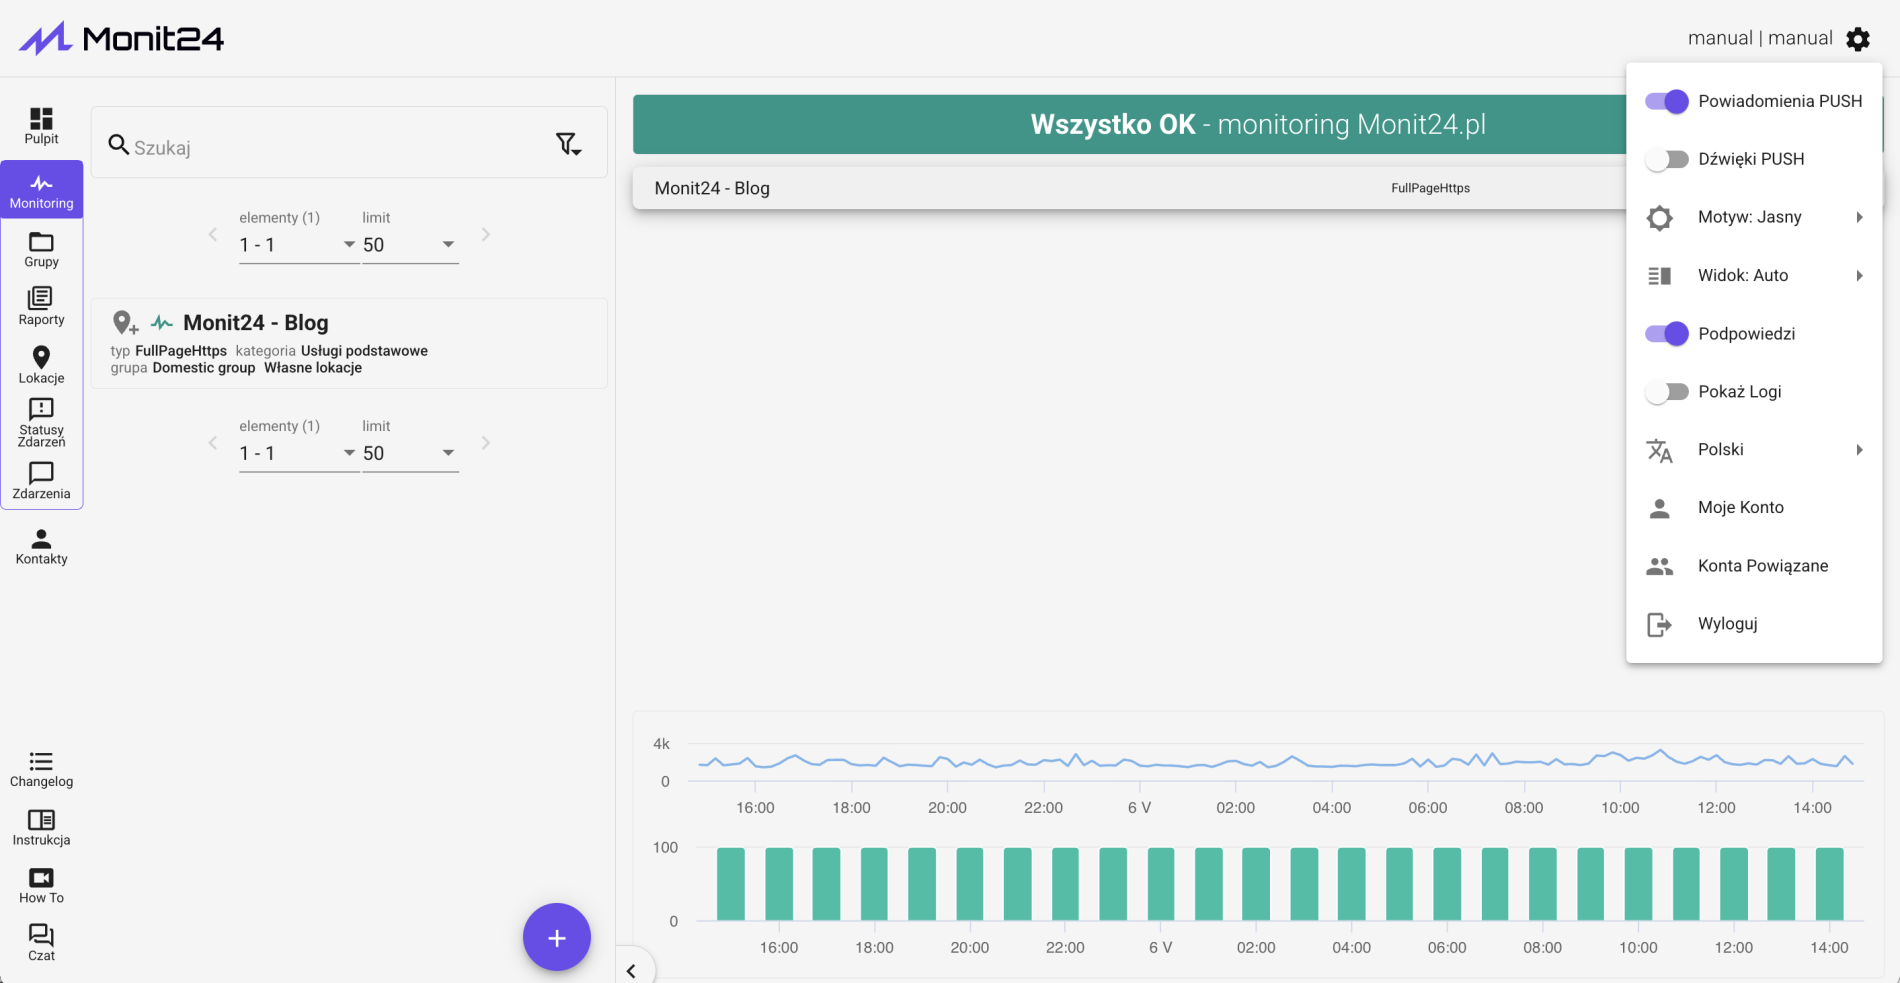
Task: Open Statusy Zdarzeń in sidebar
Action: [41, 423]
